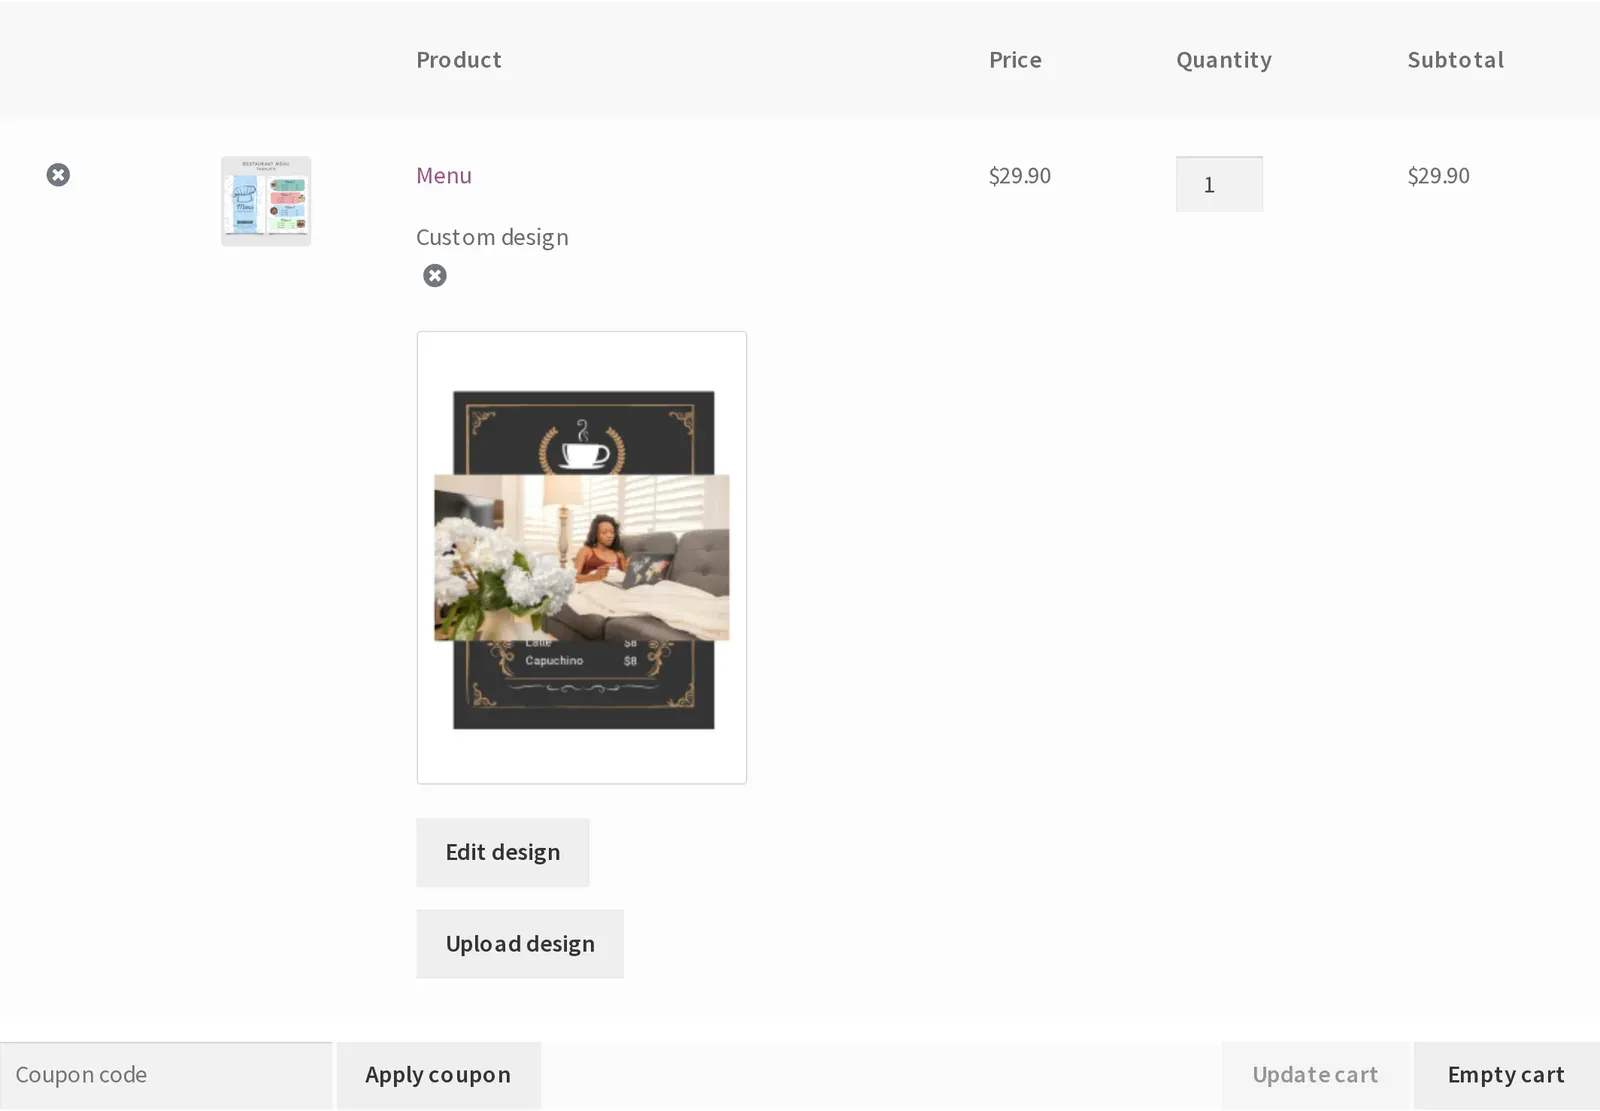The height and width of the screenshot is (1111, 1600).
Task: Focus the quantity input field
Action: point(1219,184)
